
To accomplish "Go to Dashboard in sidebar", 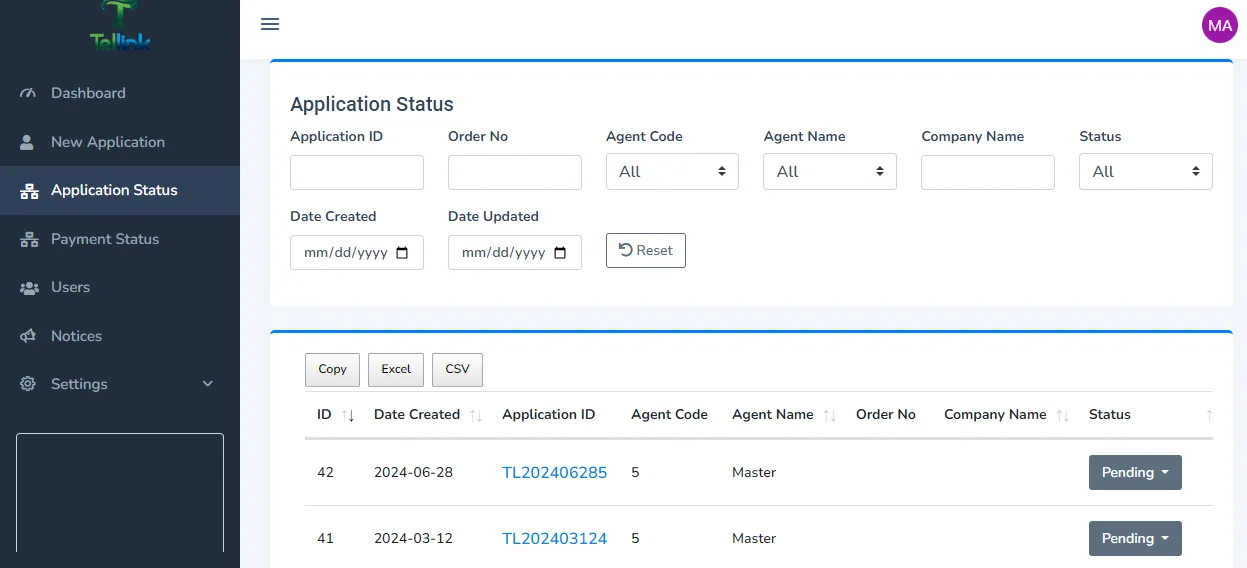I will pos(88,93).
